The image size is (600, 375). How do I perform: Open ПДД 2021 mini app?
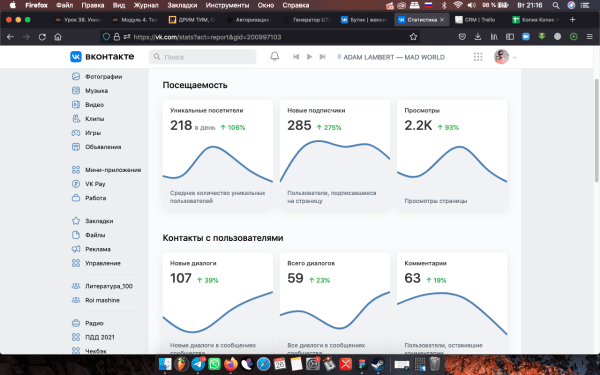pos(93,338)
